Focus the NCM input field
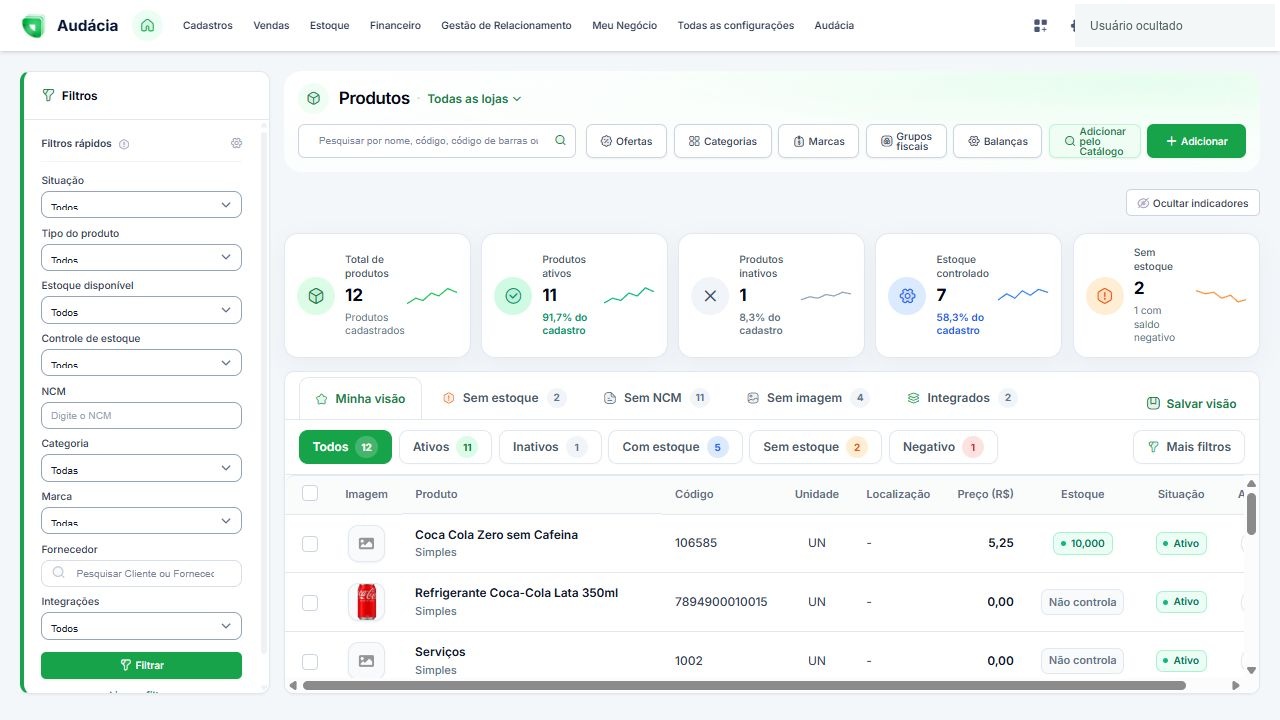This screenshot has height=720, width=1280. pyautogui.click(x=141, y=415)
